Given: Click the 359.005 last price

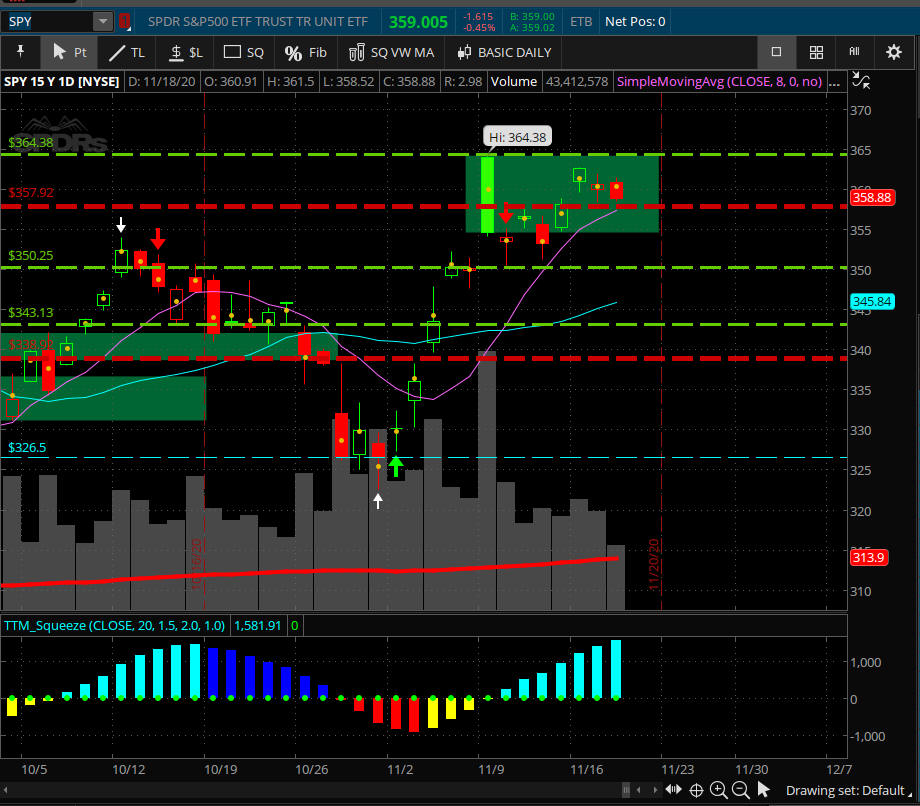Looking at the screenshot, I should (x=418, y=22).
